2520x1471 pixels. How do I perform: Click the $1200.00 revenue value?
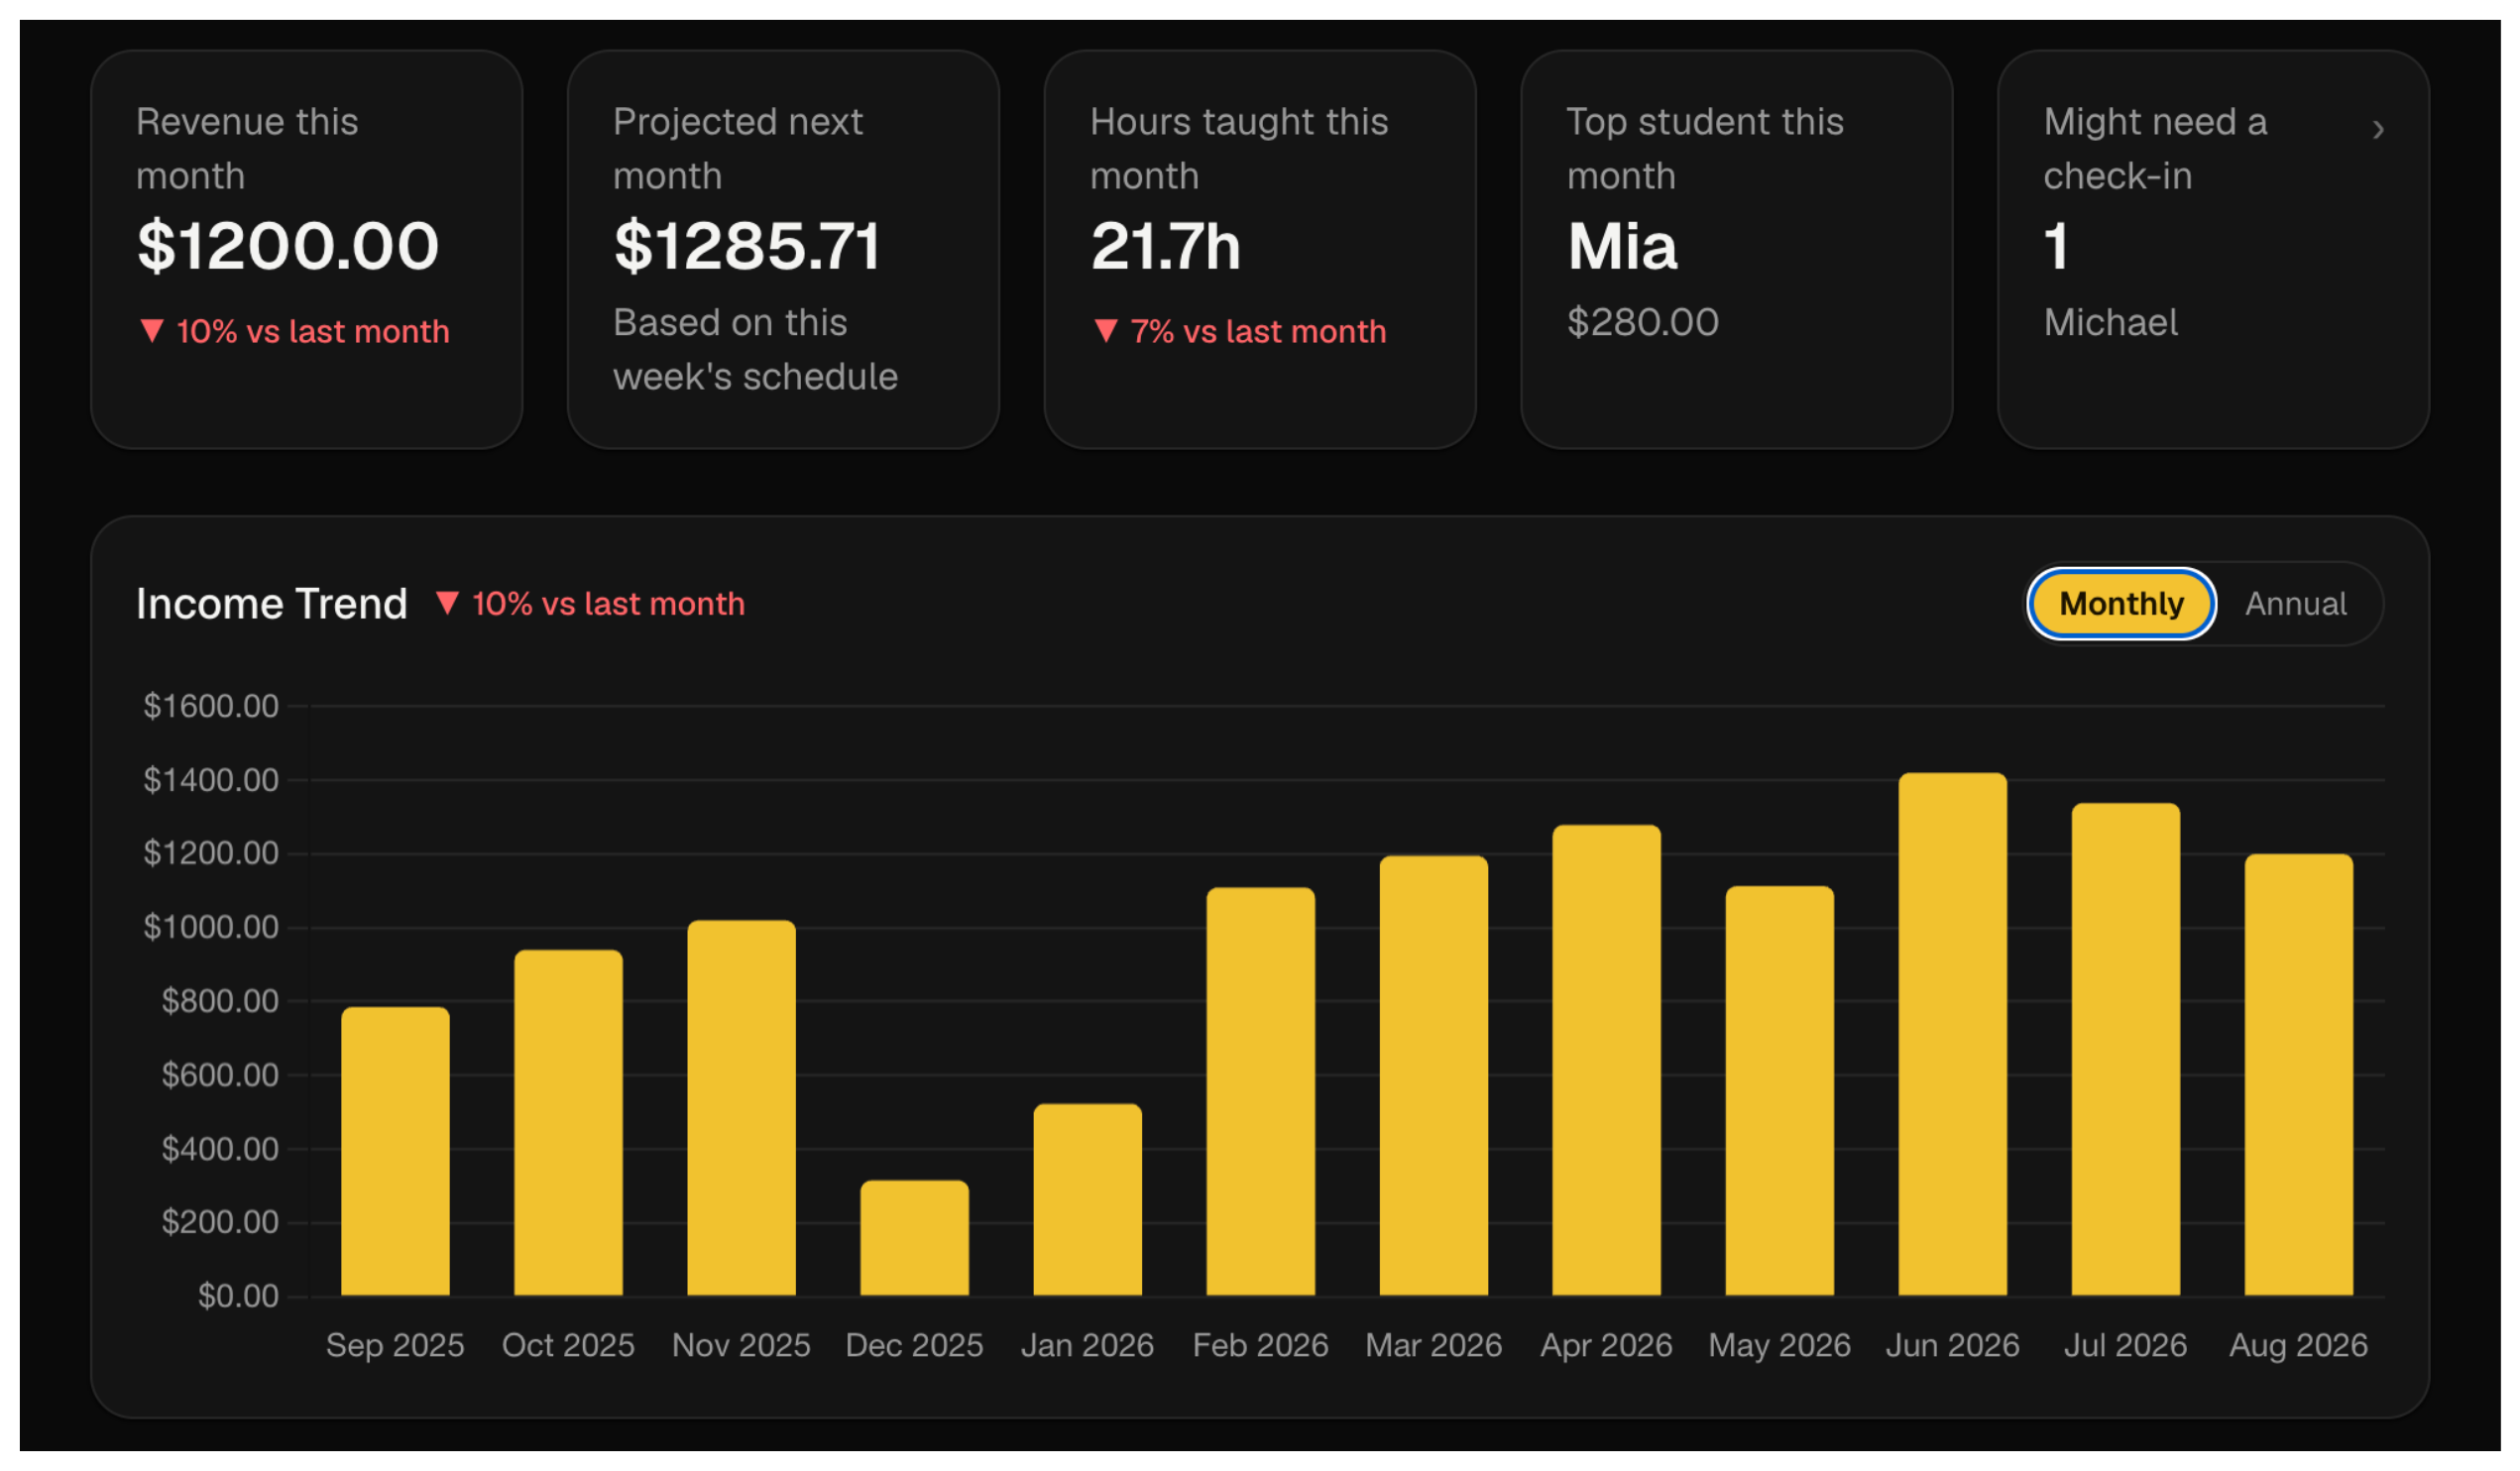[x=288, y=246]
